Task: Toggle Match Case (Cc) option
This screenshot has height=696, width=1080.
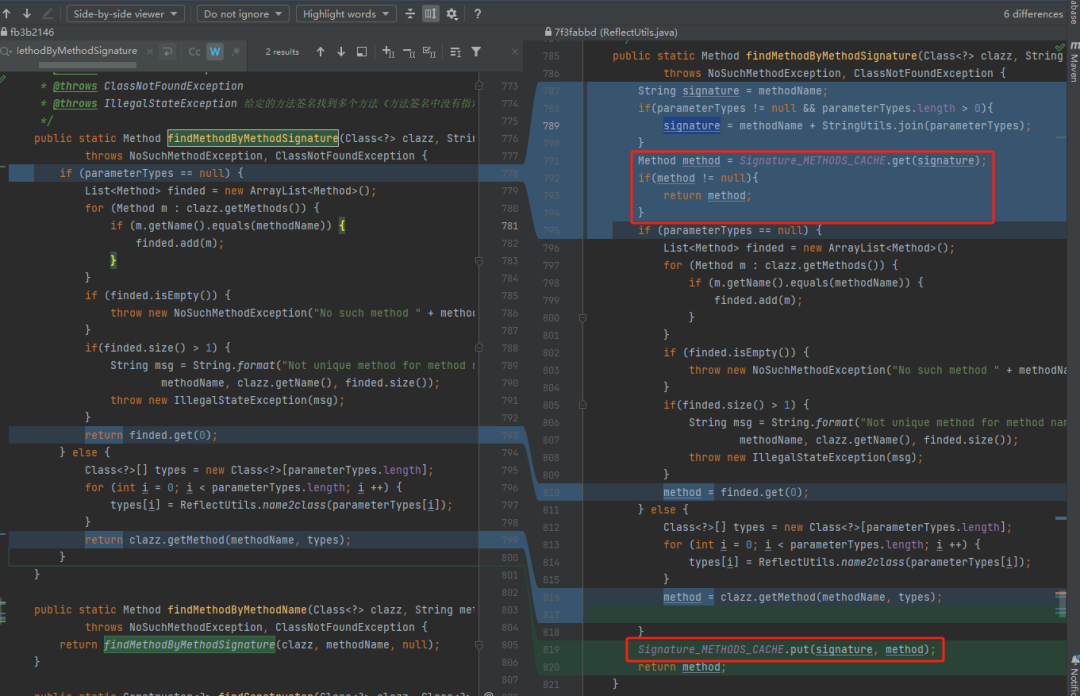Action: tap(194, 52)
